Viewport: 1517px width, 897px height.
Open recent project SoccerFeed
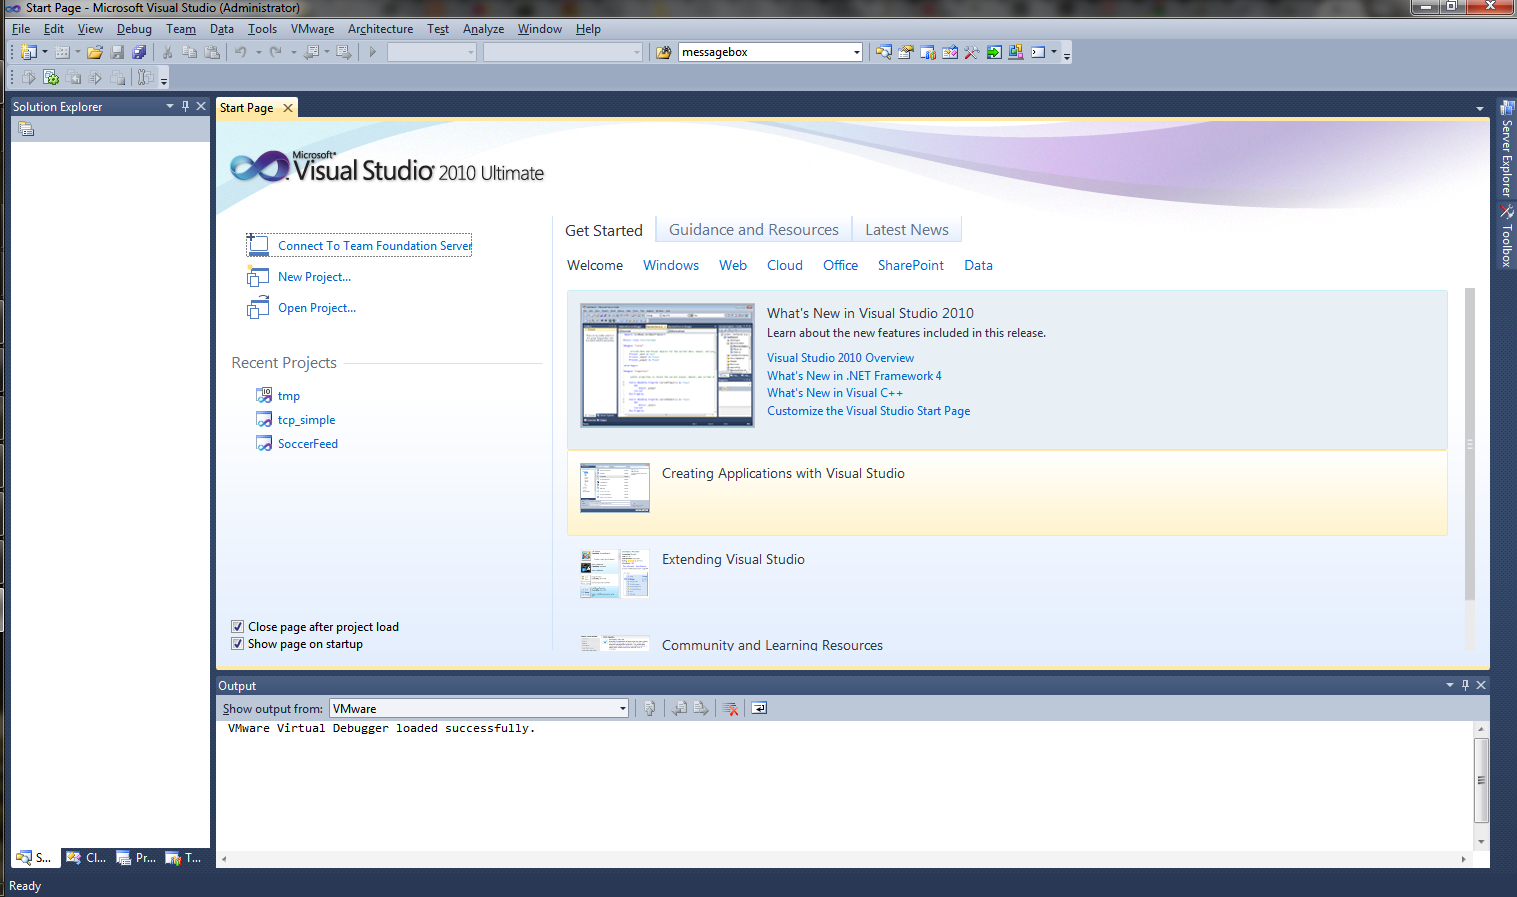[308, 444]
